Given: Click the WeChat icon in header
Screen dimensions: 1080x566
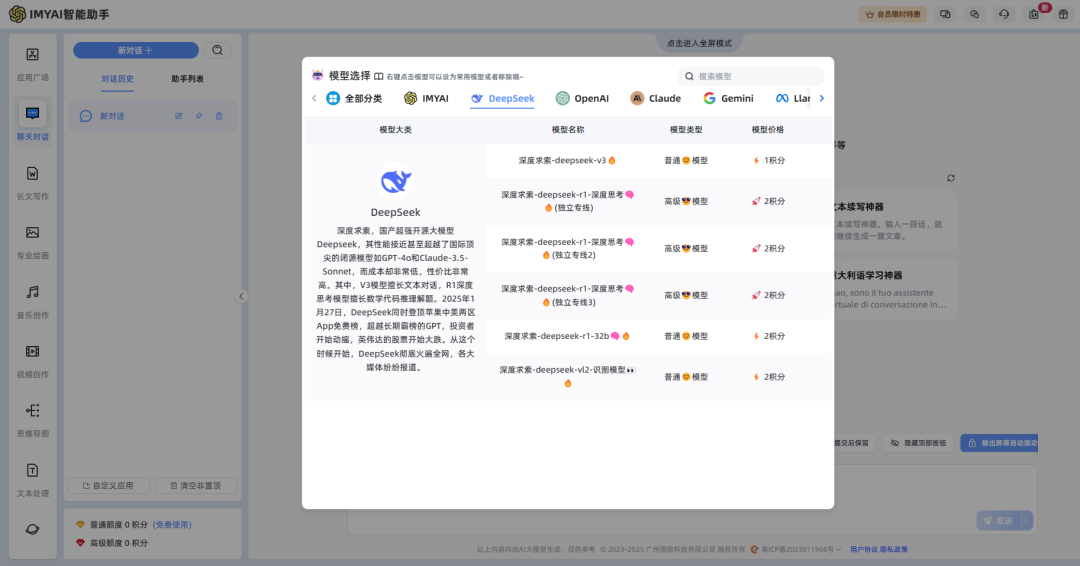Looking at the screenshot, I should tap(975, 14).
